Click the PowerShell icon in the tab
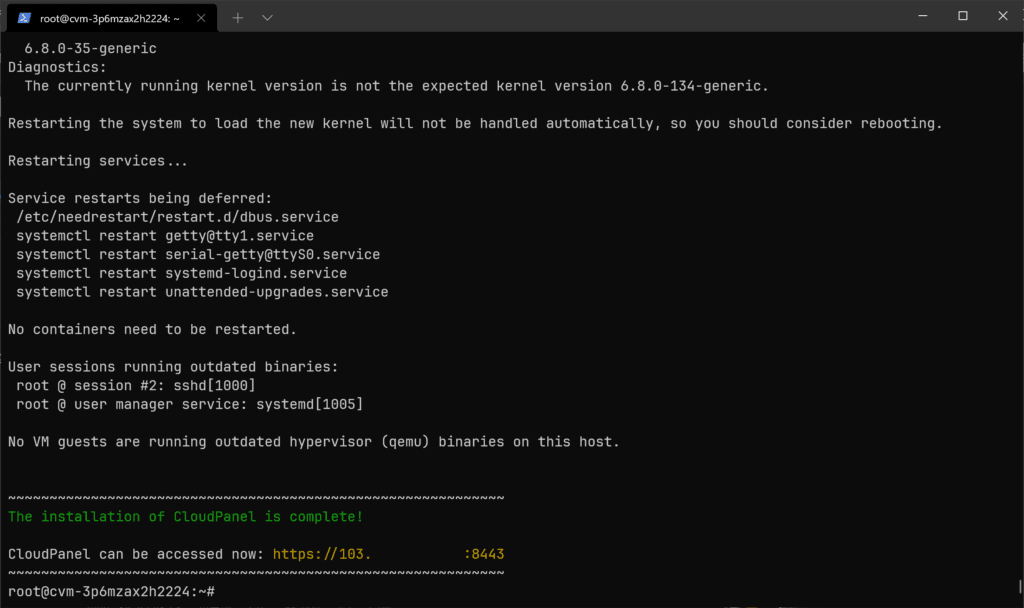Image resolution: width=1024 pixels, height=608 pixels. click(24, 18)
